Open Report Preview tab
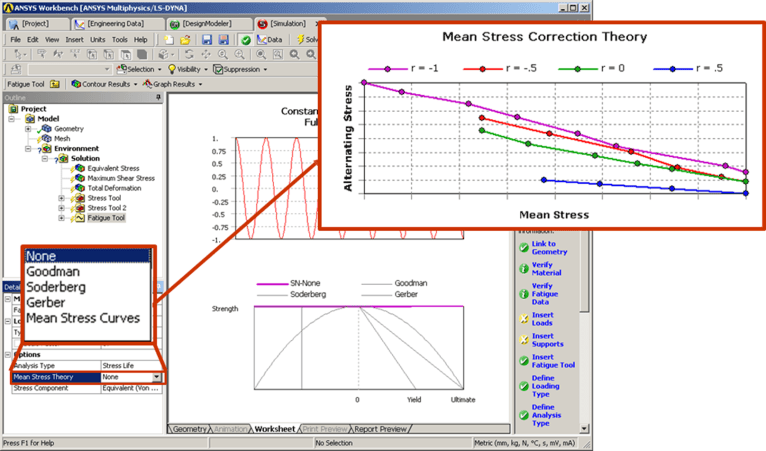The width and height of the screenshot is (766, 451). click(381, 429)
